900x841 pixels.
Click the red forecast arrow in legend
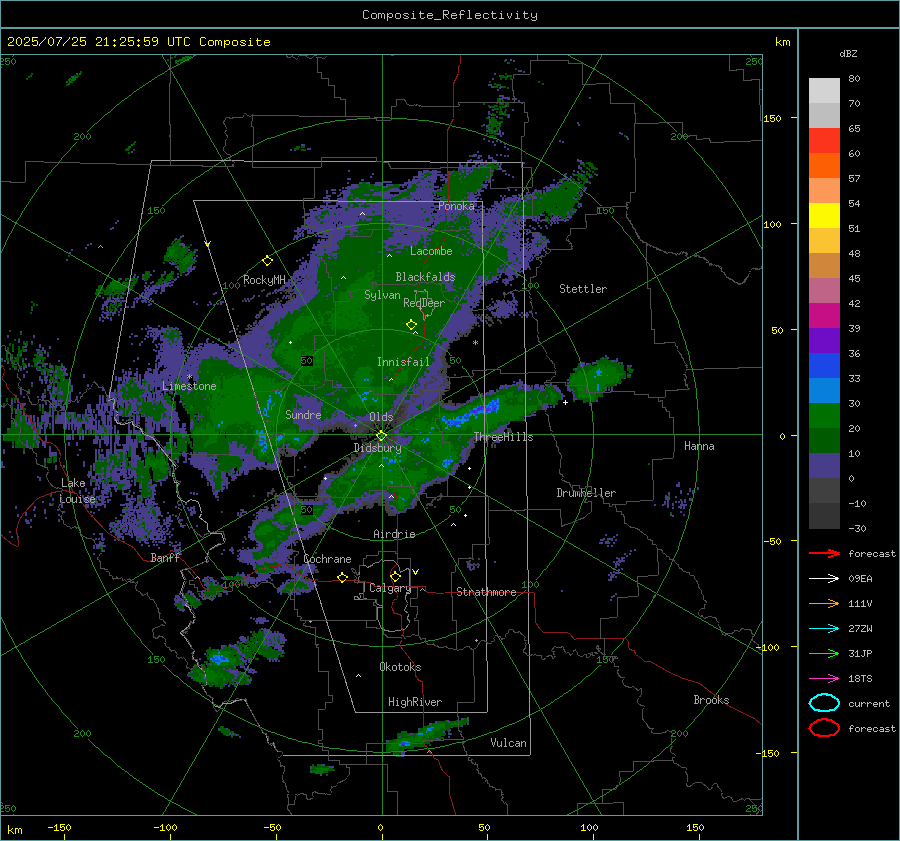pos(824,553)
